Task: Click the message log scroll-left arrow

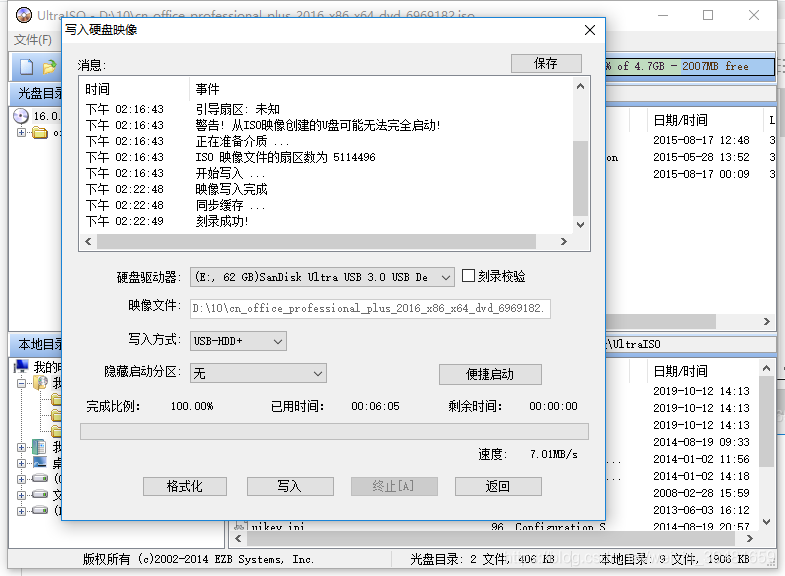Action: click(x=88, y=242)
